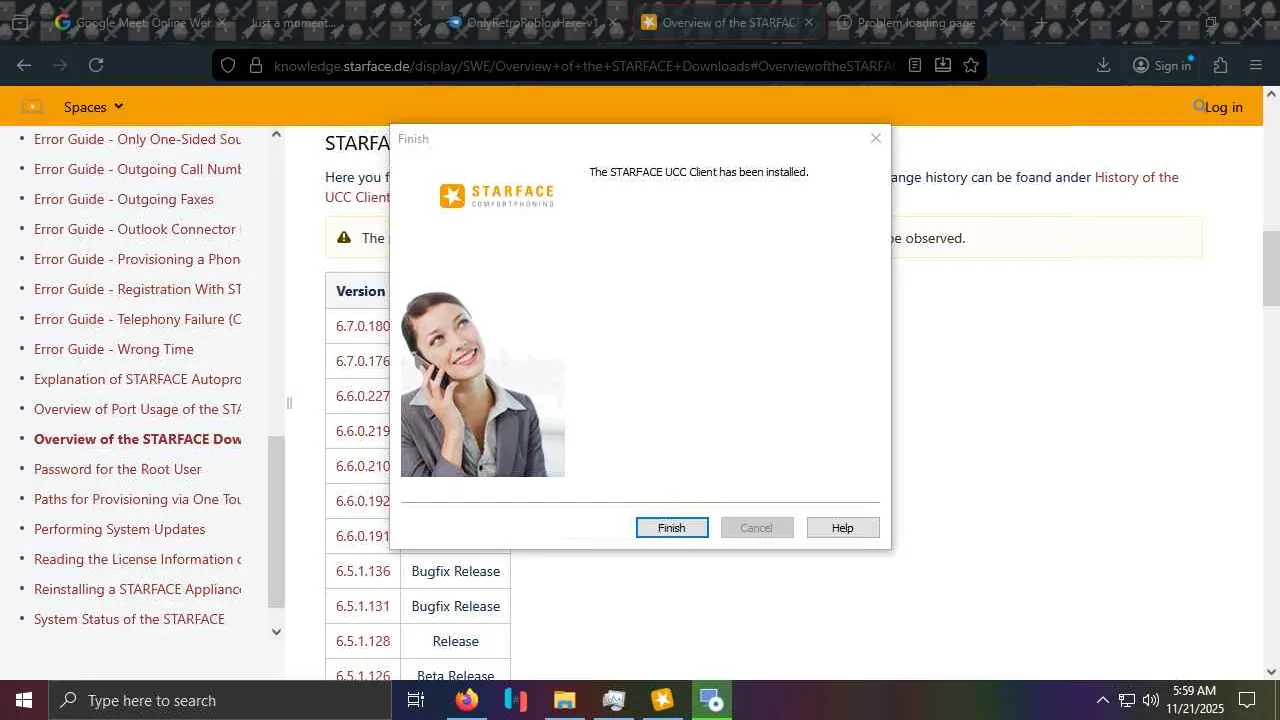Open File Explorer from the taskbar
This screenshot has width=1280, height=720.
tap(564, 700)
